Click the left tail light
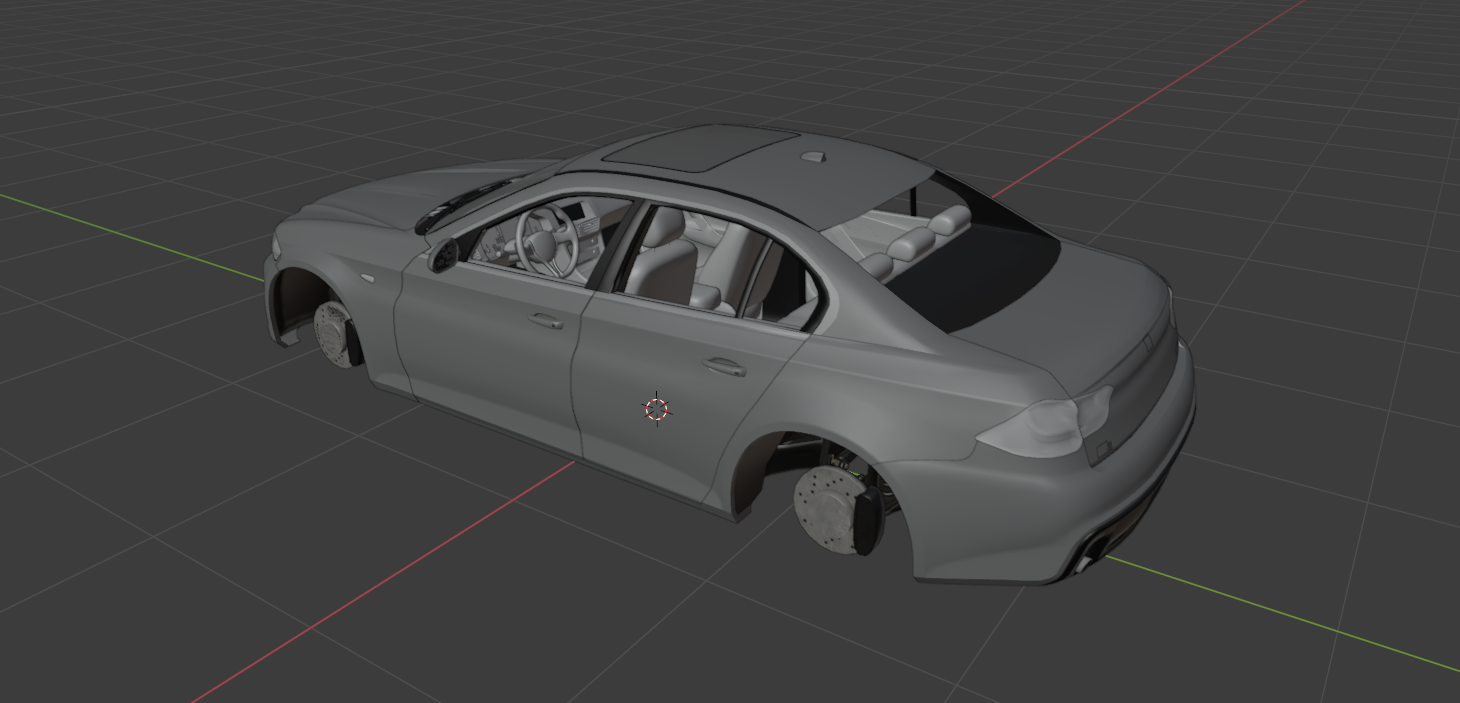This screenshot has width=1460, height=703. tap(1043, 425)
